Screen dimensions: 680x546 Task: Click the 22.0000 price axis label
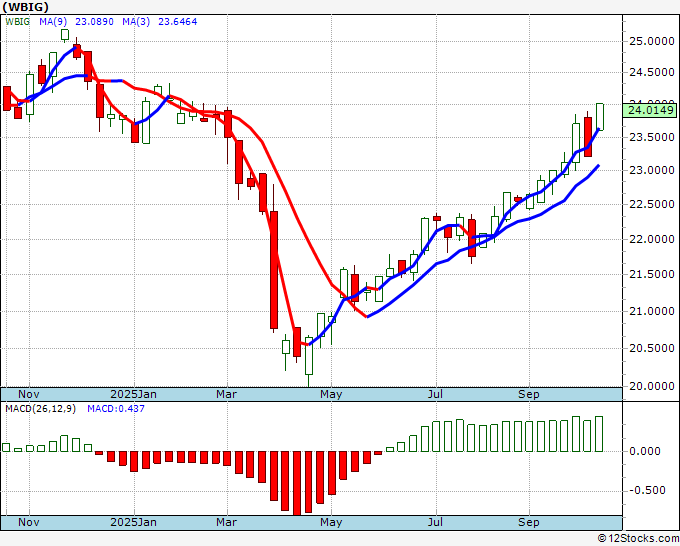pyautogui.click(x=651, y=239)
